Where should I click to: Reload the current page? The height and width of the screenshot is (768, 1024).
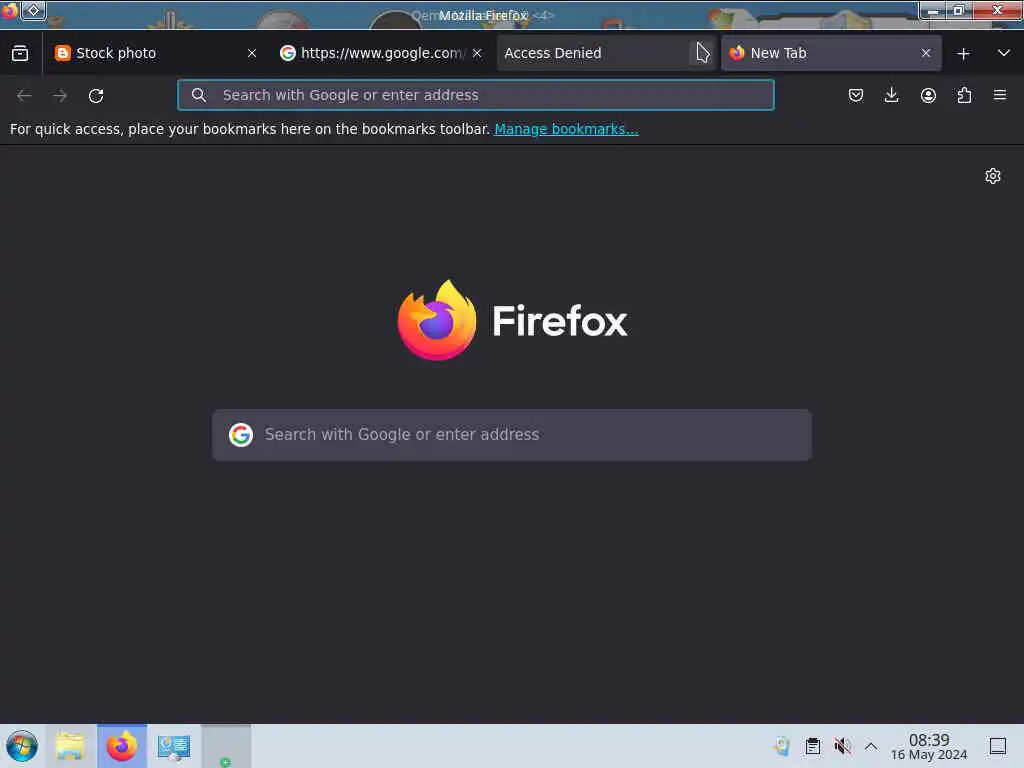tap(96, 96)
